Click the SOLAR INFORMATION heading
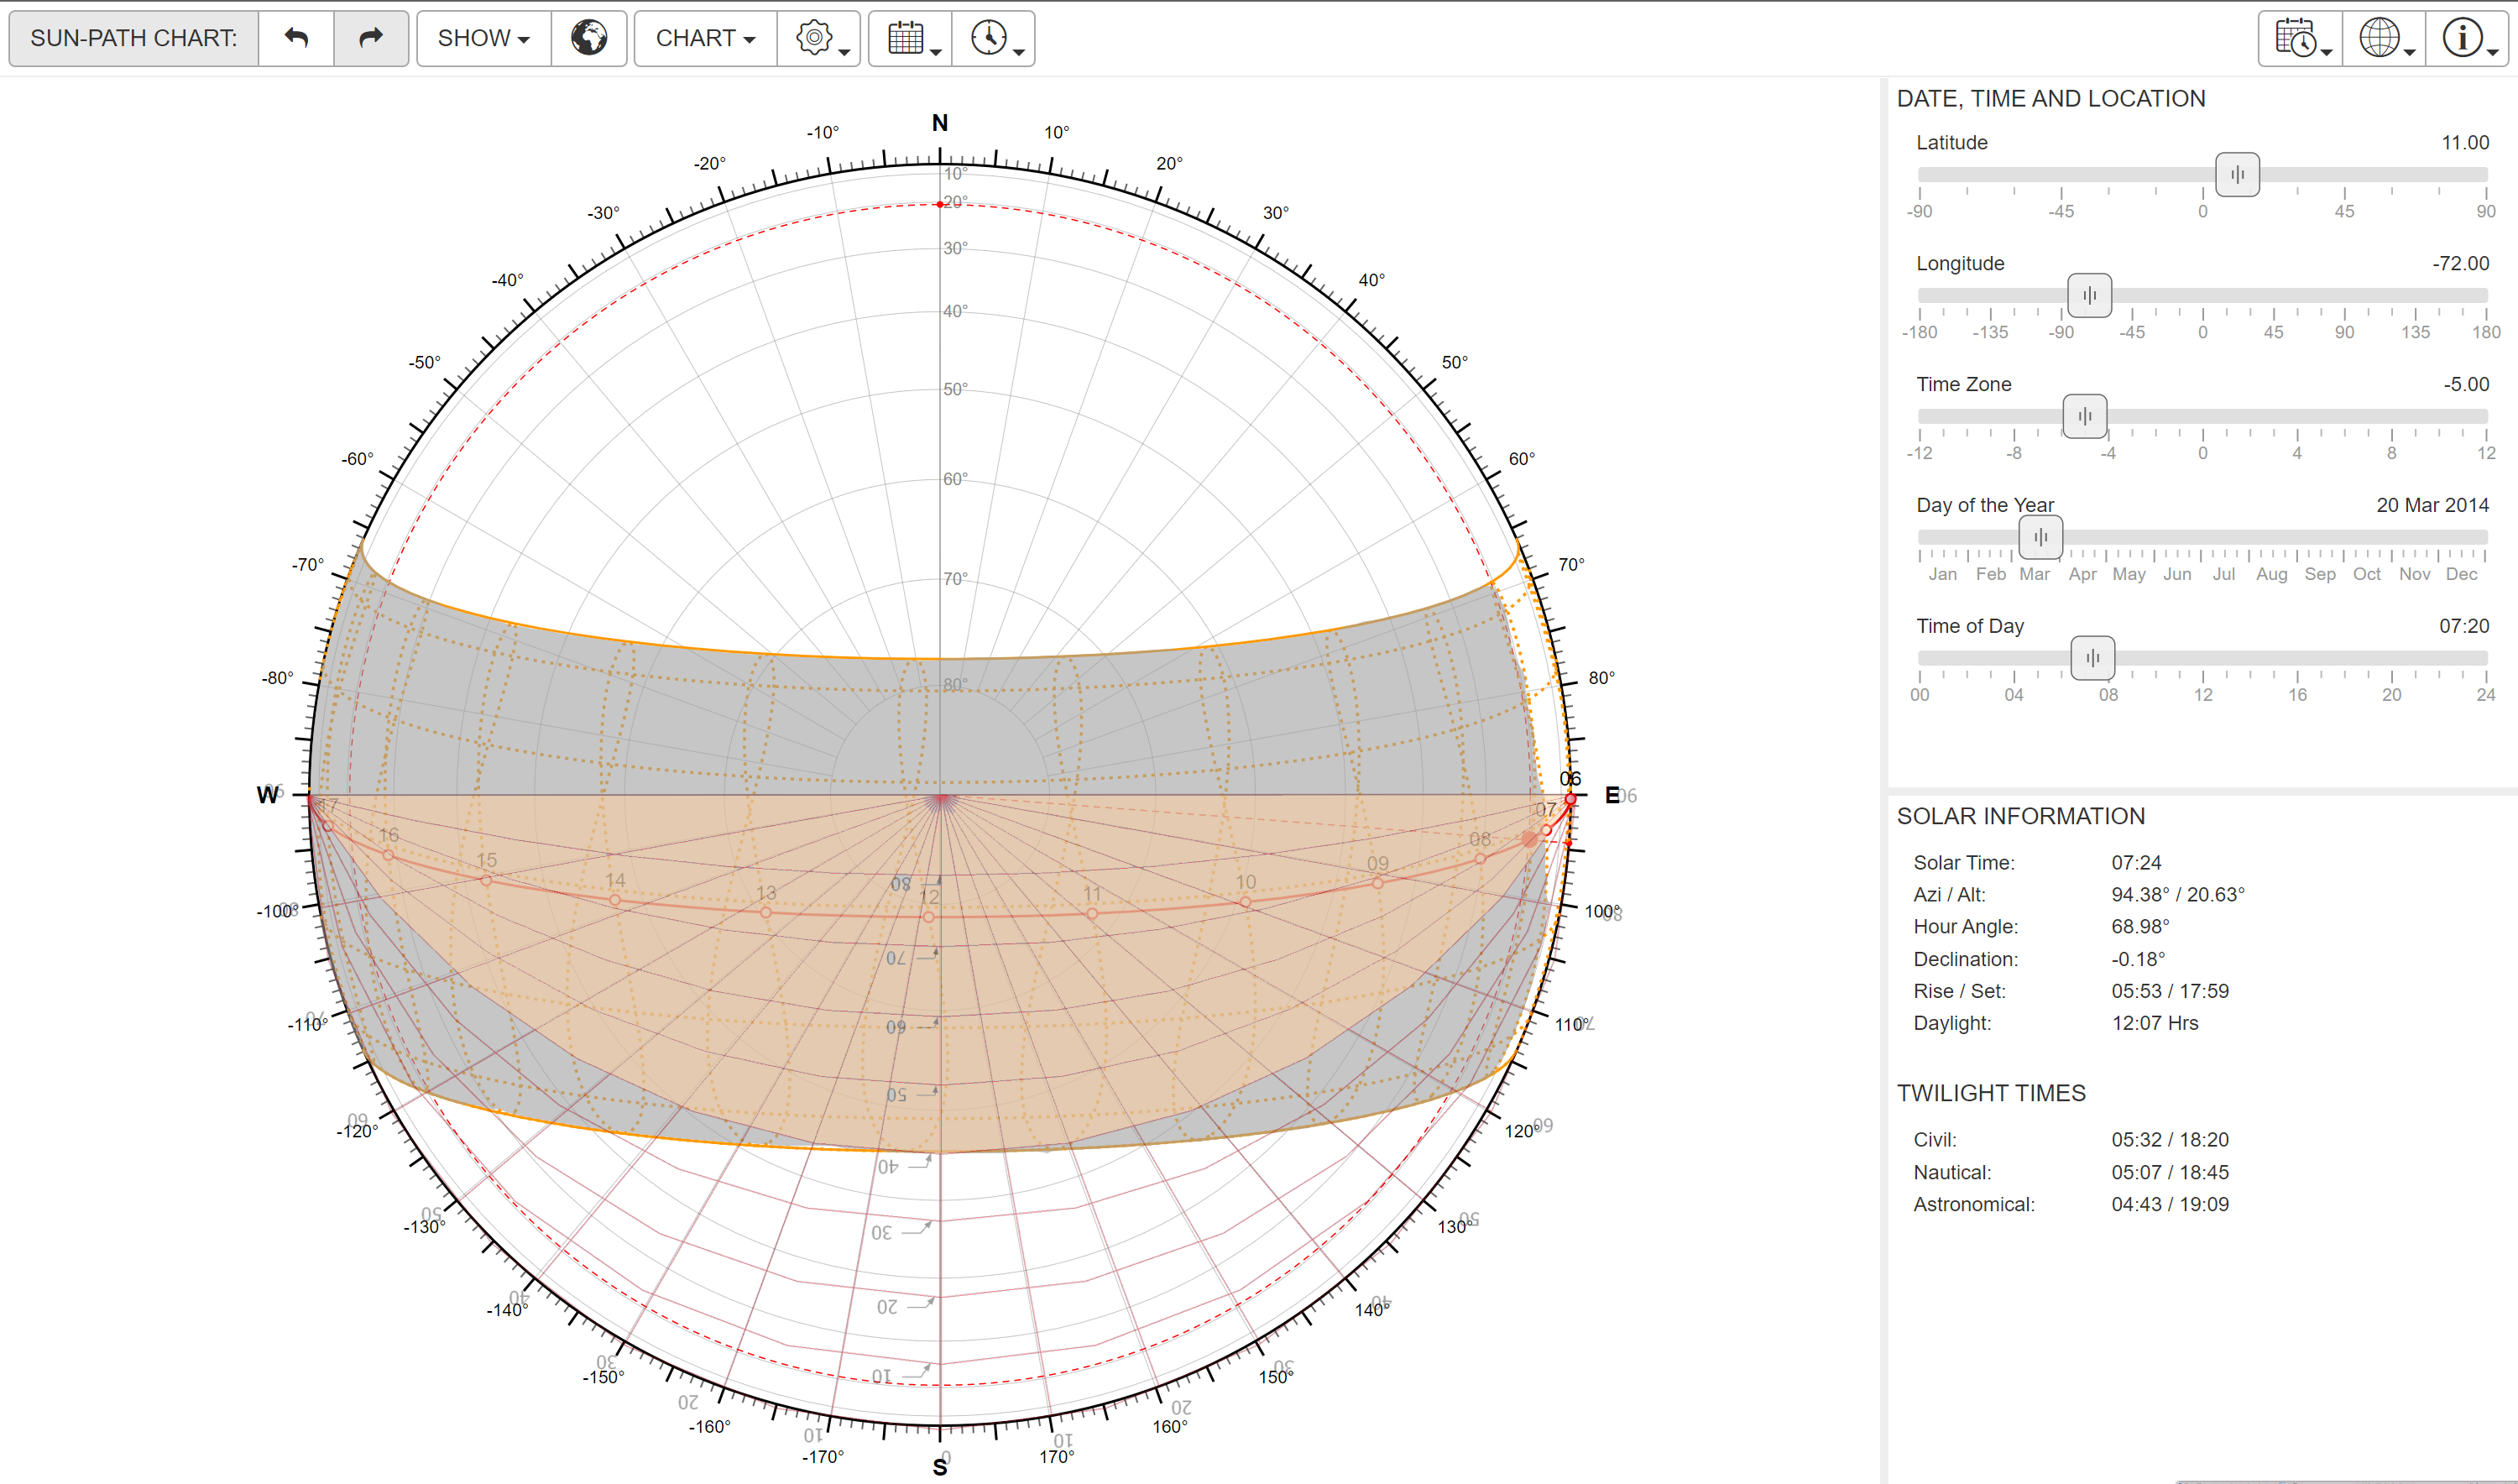The image size is (2518, 1484). [2021, 816]
